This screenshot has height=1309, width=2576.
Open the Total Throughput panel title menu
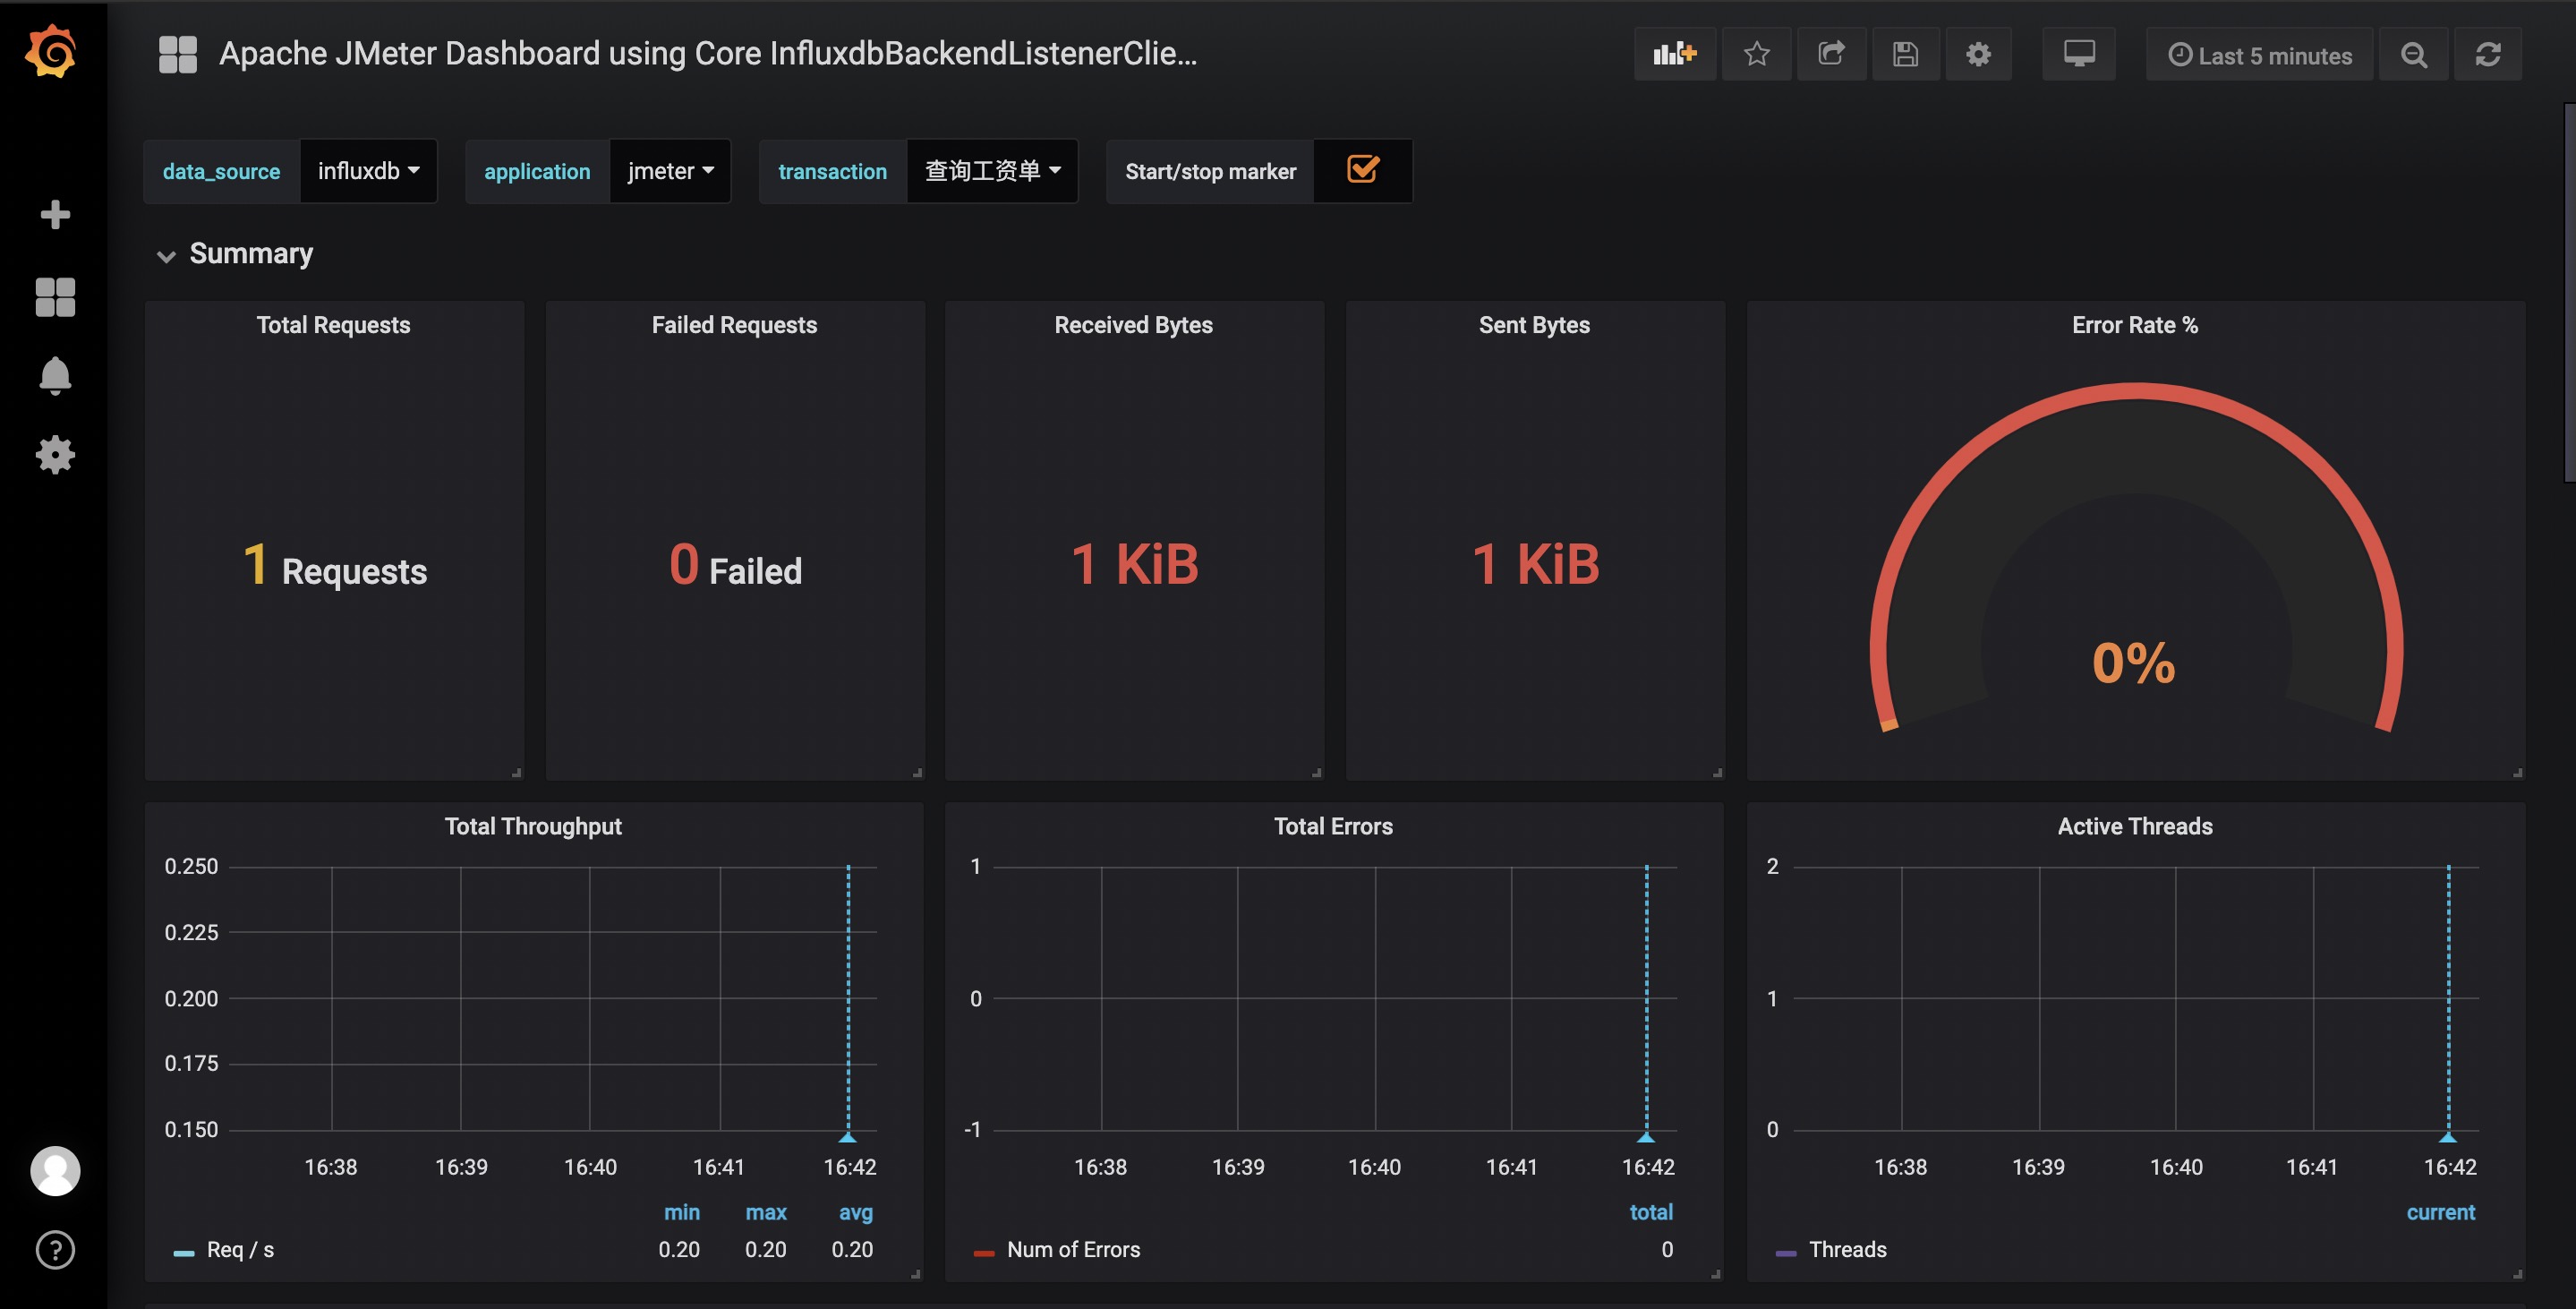533,826
